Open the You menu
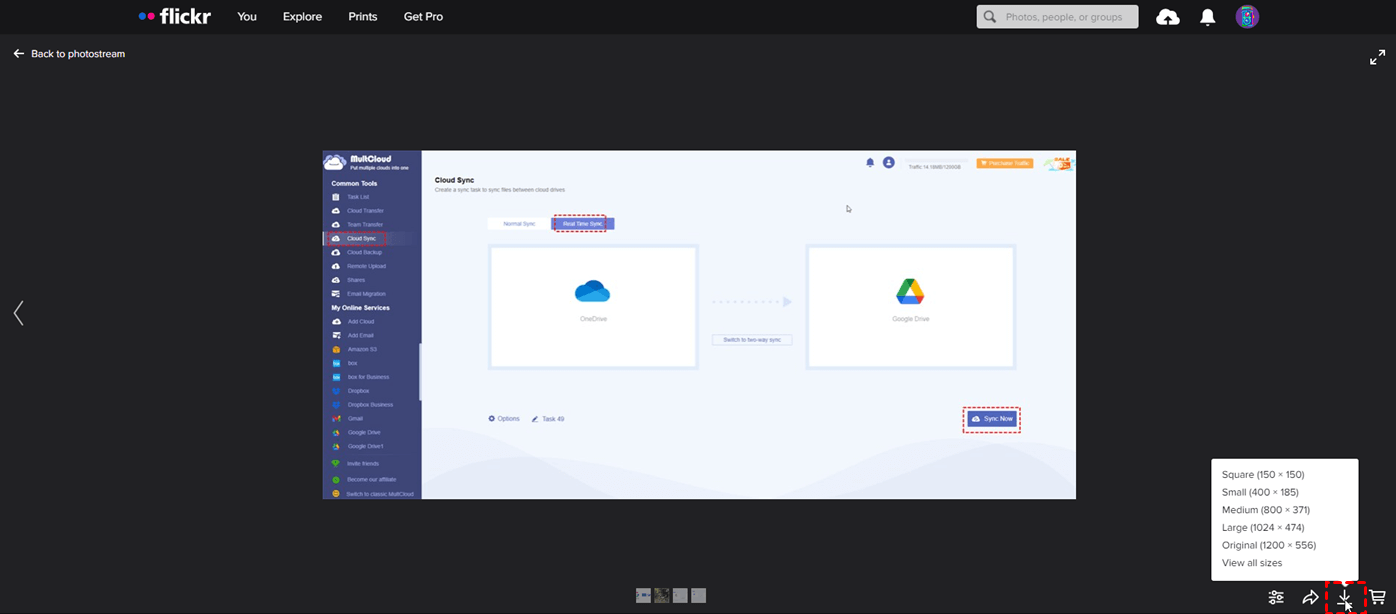The height and width of the screenshot is (614, 1396). pos(247,17)
